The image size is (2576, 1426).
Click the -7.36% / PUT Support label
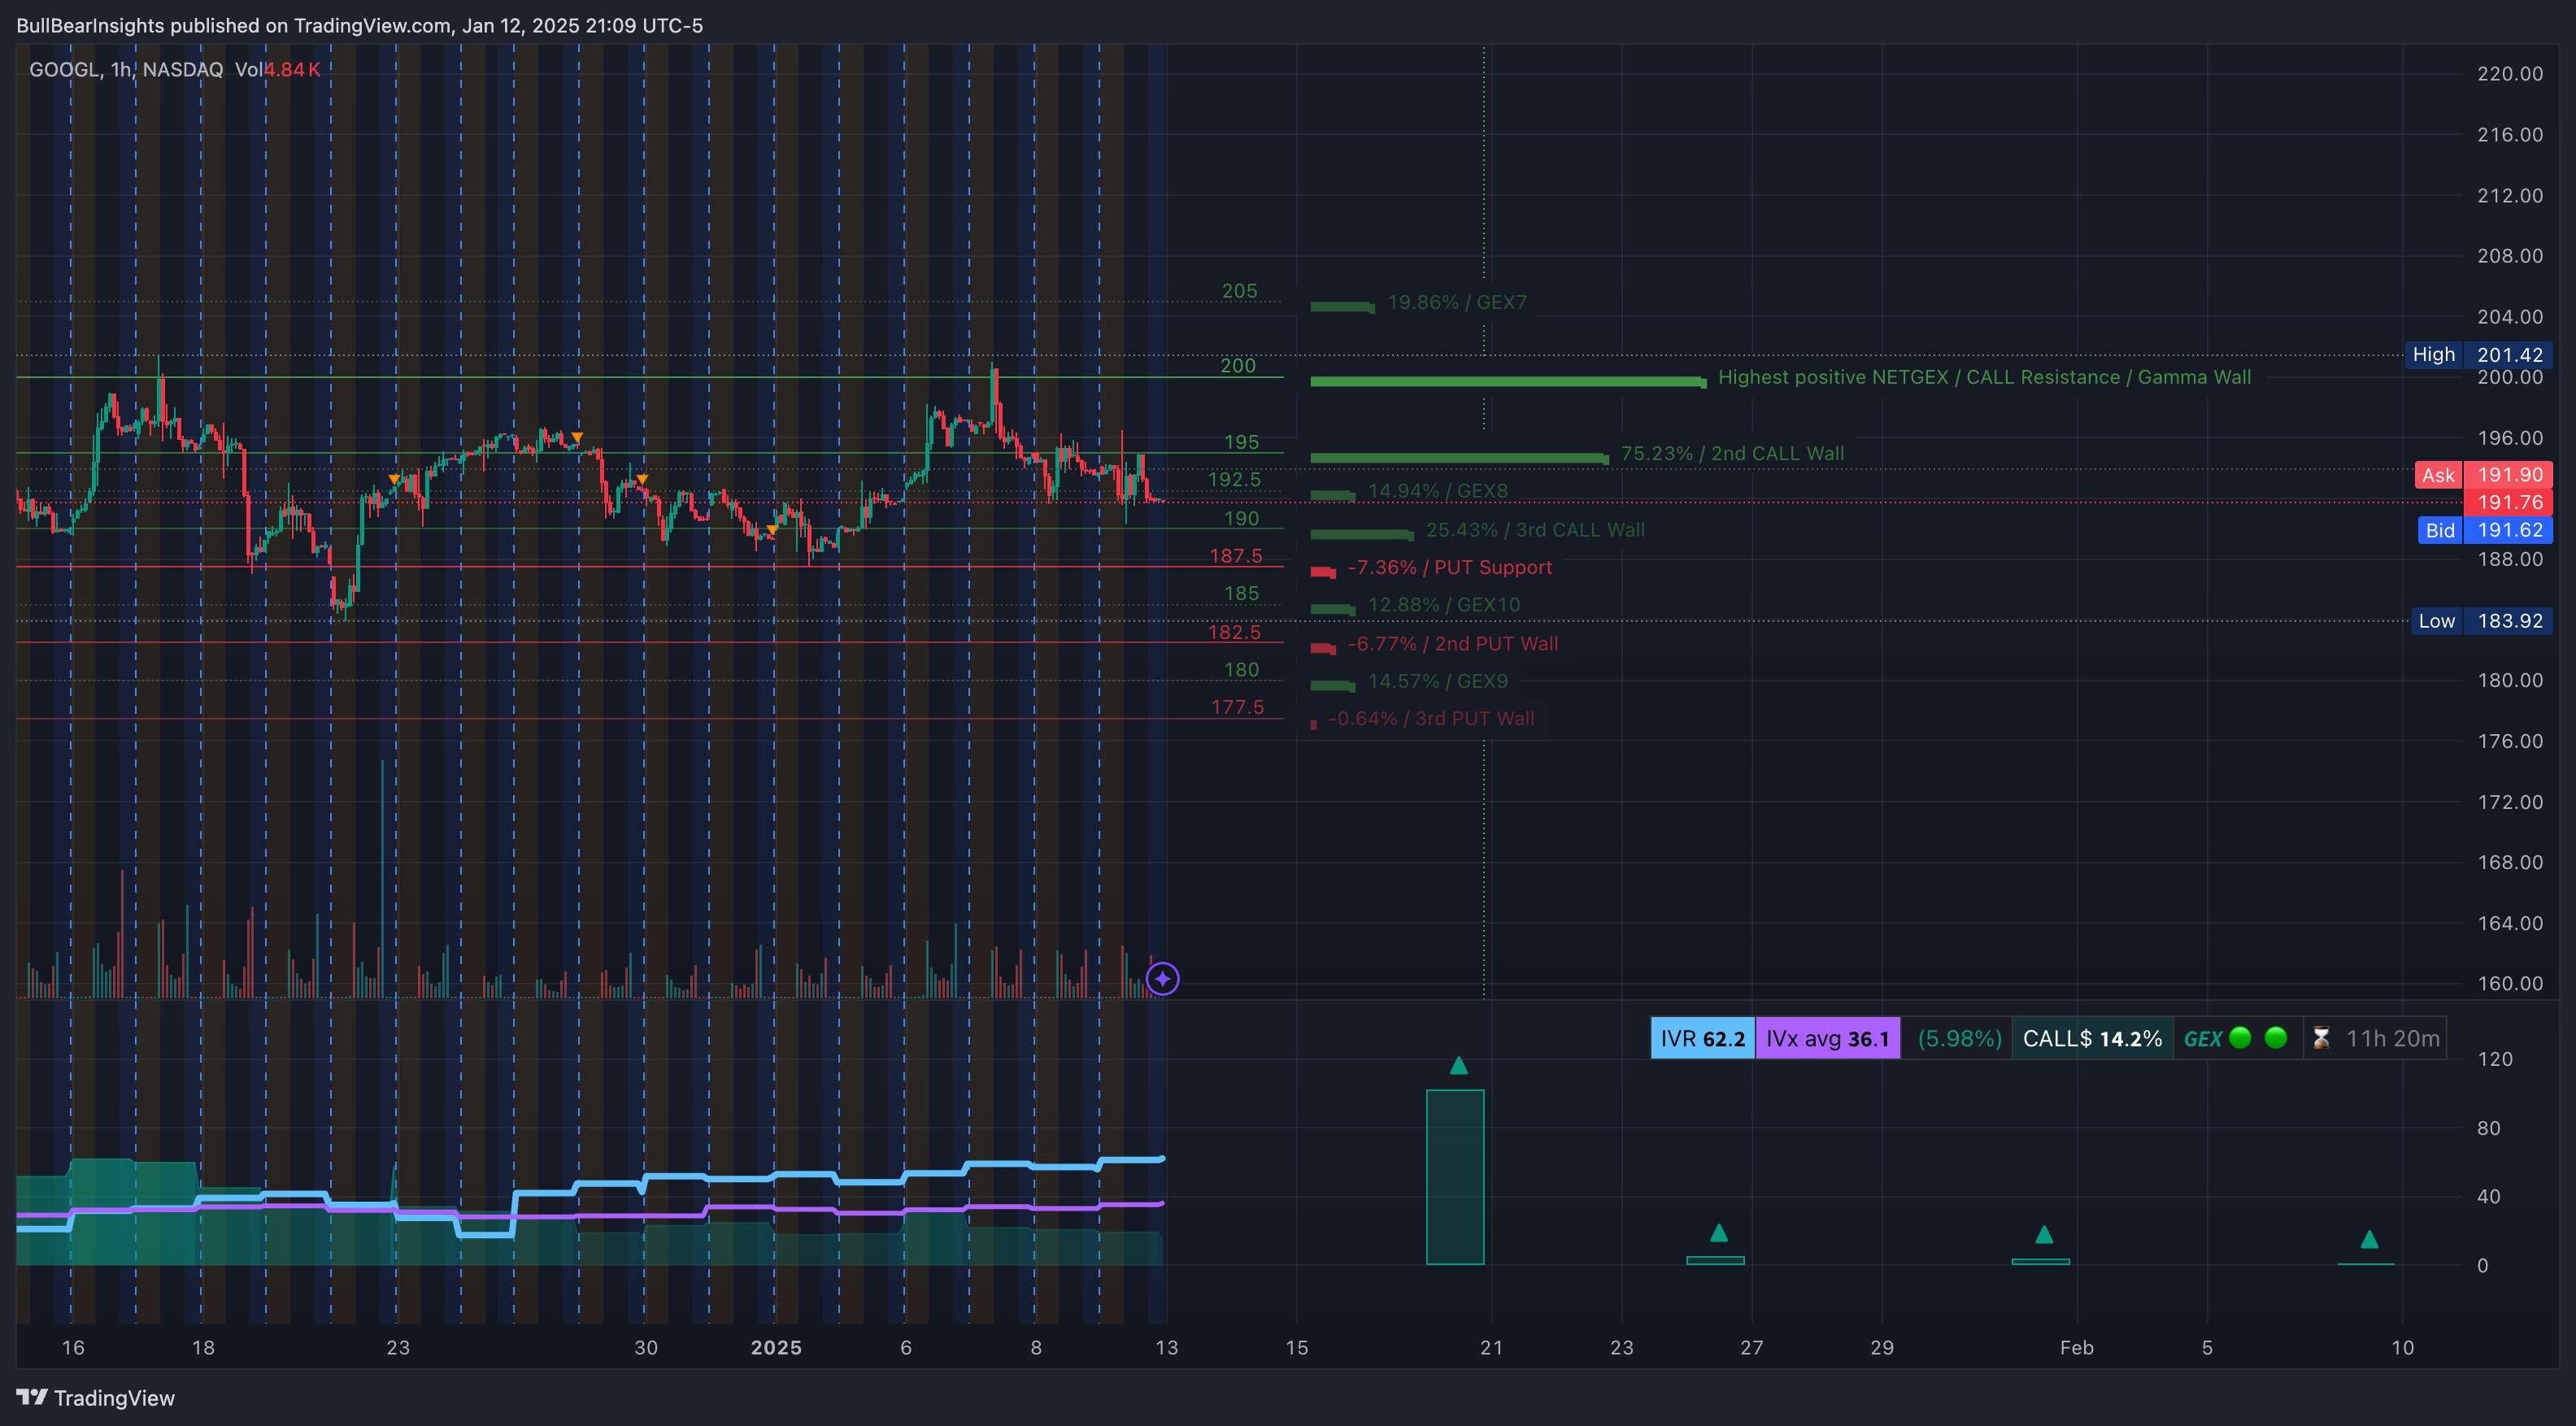(1449, 567)
